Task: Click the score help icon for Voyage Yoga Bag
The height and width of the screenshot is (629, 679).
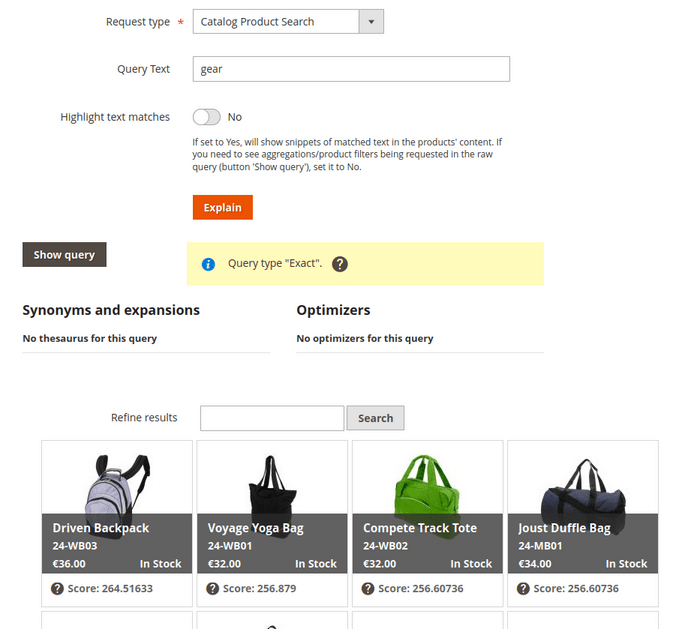Action: click(213, 589)
